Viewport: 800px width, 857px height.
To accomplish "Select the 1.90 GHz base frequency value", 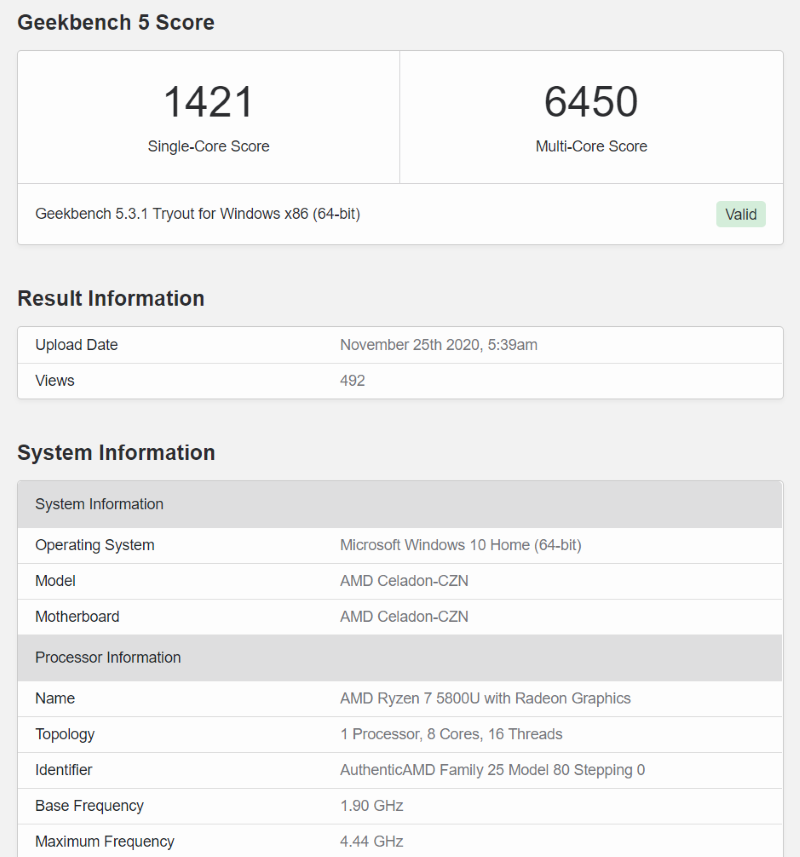I will point(372,806).
